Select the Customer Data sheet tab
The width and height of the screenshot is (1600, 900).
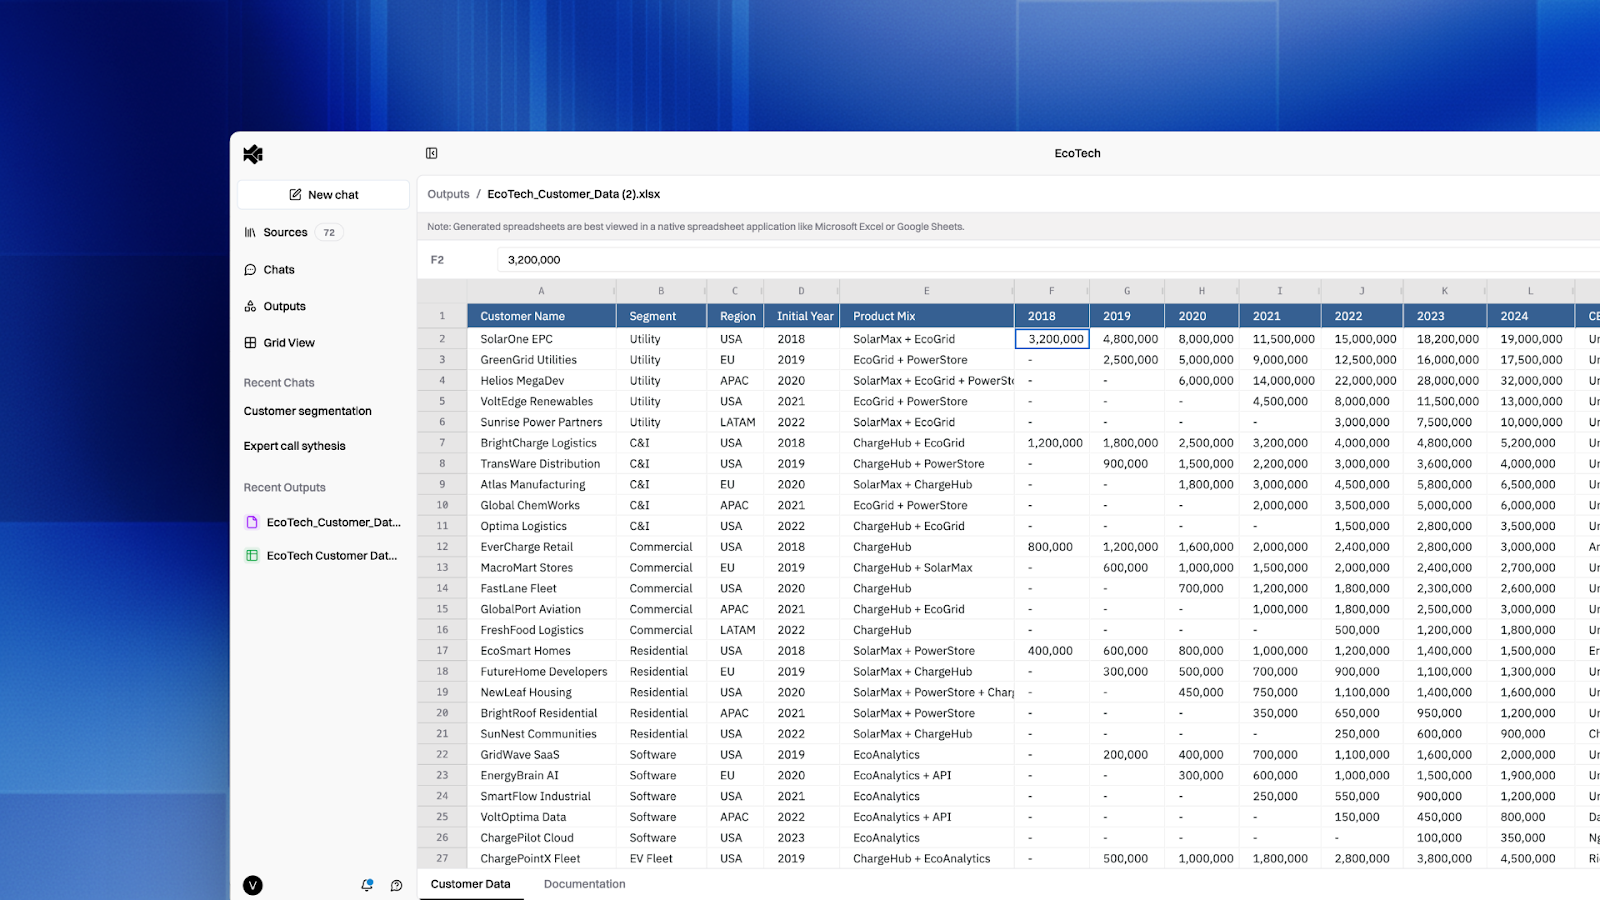coord(470,884)
